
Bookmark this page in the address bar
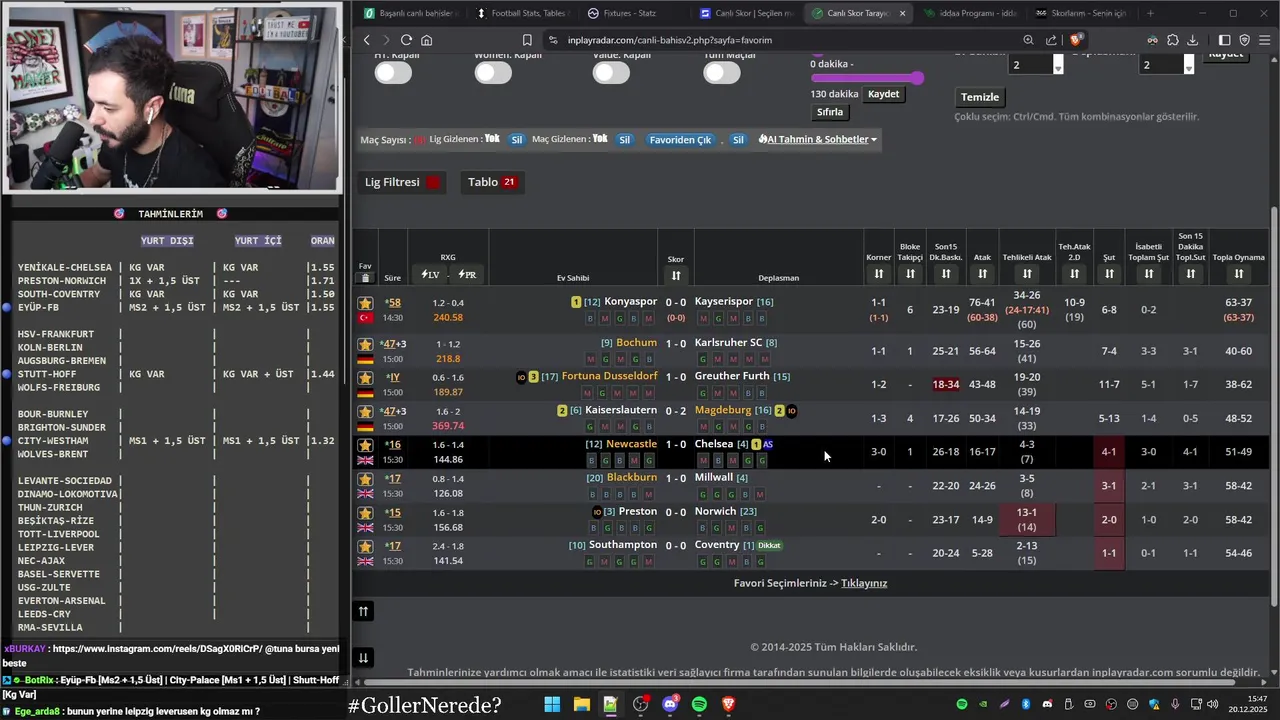click(527, 40)
